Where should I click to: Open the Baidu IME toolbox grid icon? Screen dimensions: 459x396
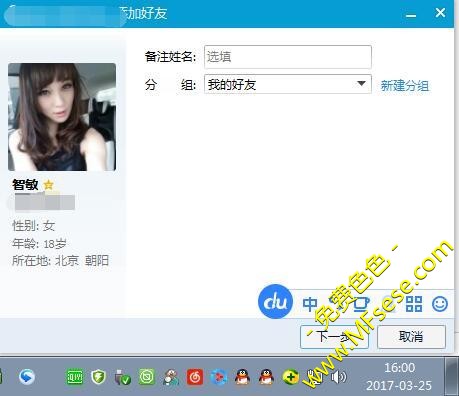tap(414, 304)
